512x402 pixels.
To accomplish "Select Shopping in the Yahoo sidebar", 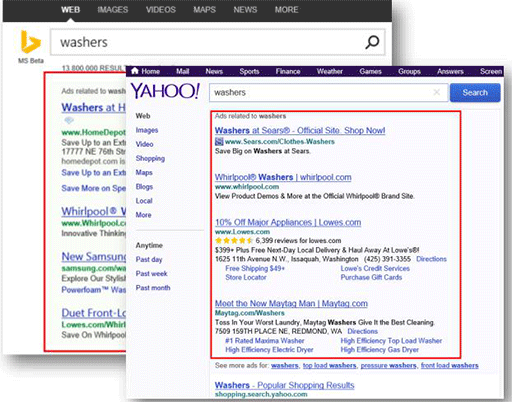I will (150, 159).
